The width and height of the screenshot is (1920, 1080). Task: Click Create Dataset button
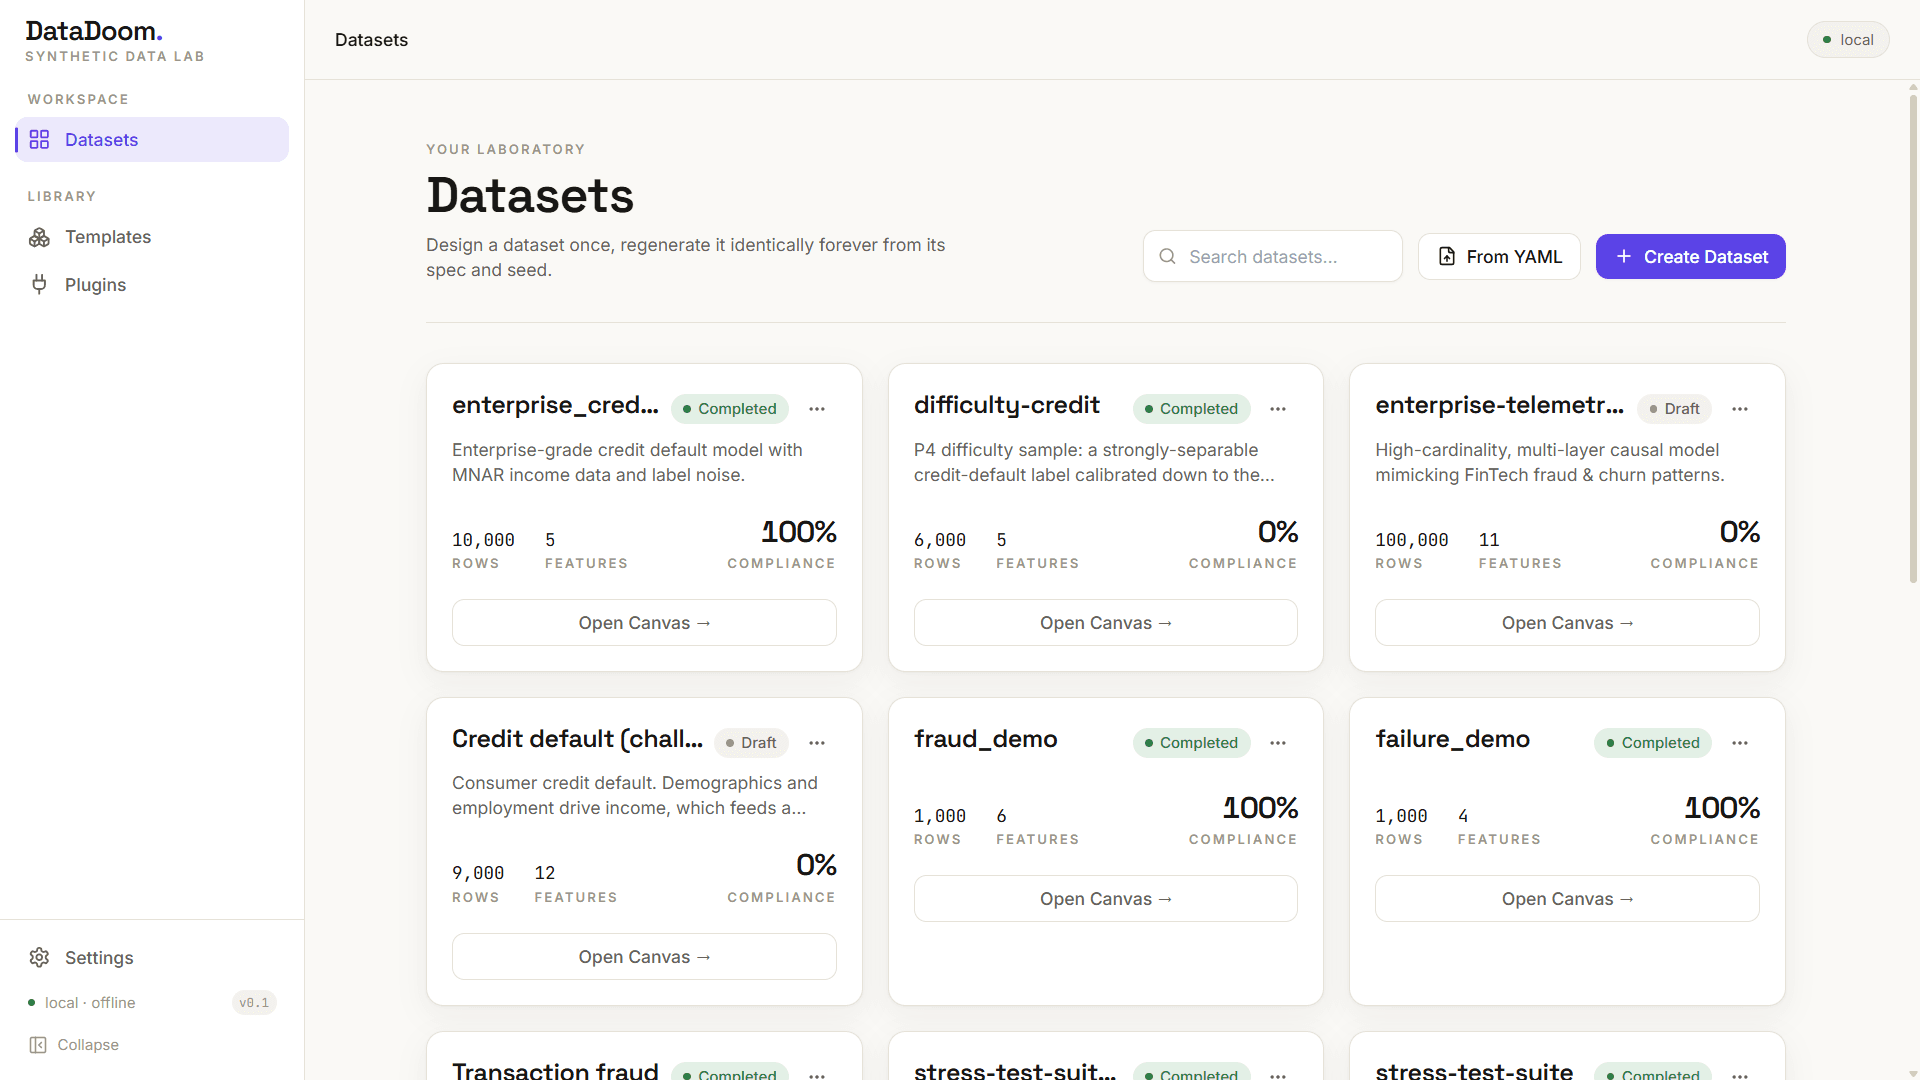[x=1690, y=257]
